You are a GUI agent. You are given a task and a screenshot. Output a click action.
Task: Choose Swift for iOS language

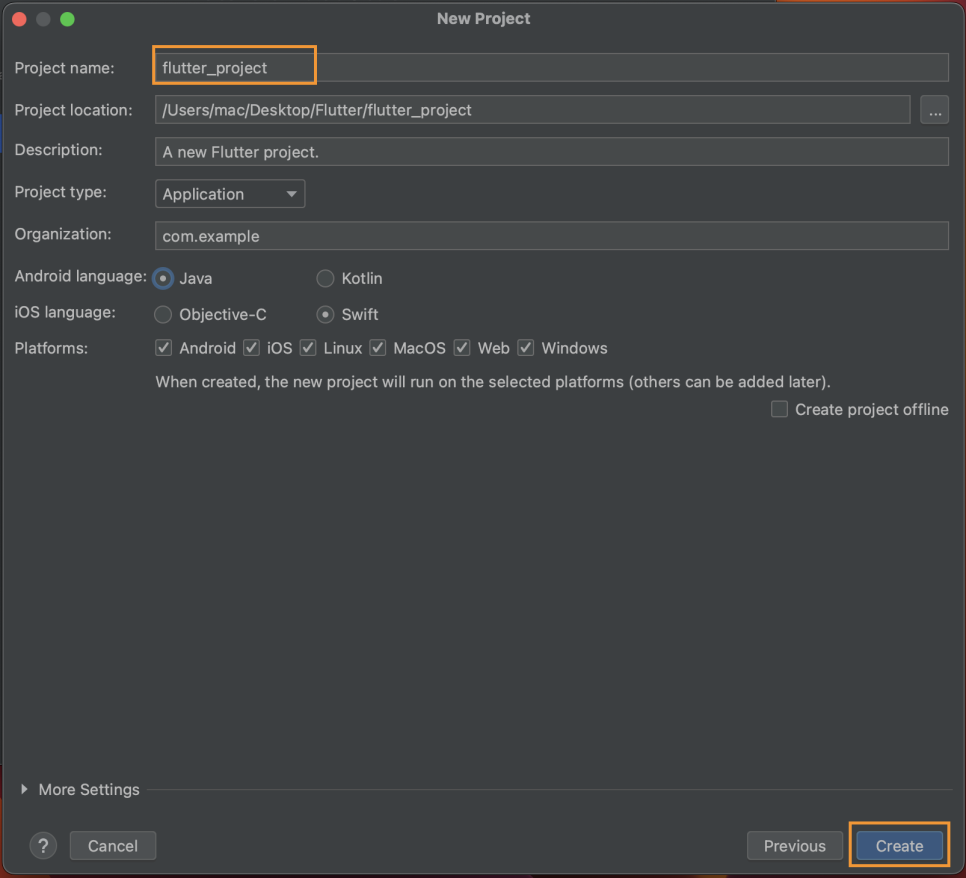(x=325, y=314)
